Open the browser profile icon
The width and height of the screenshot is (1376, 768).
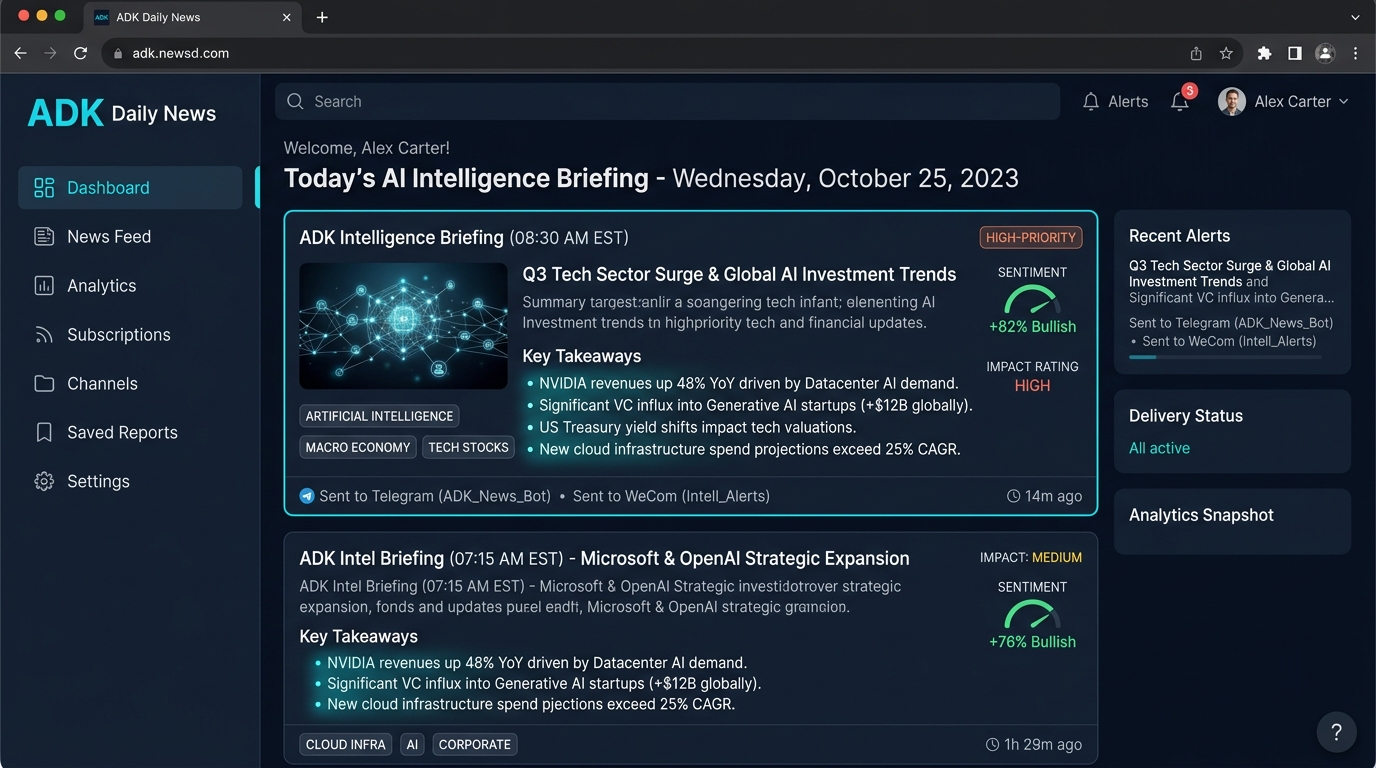coord(1325,53)
